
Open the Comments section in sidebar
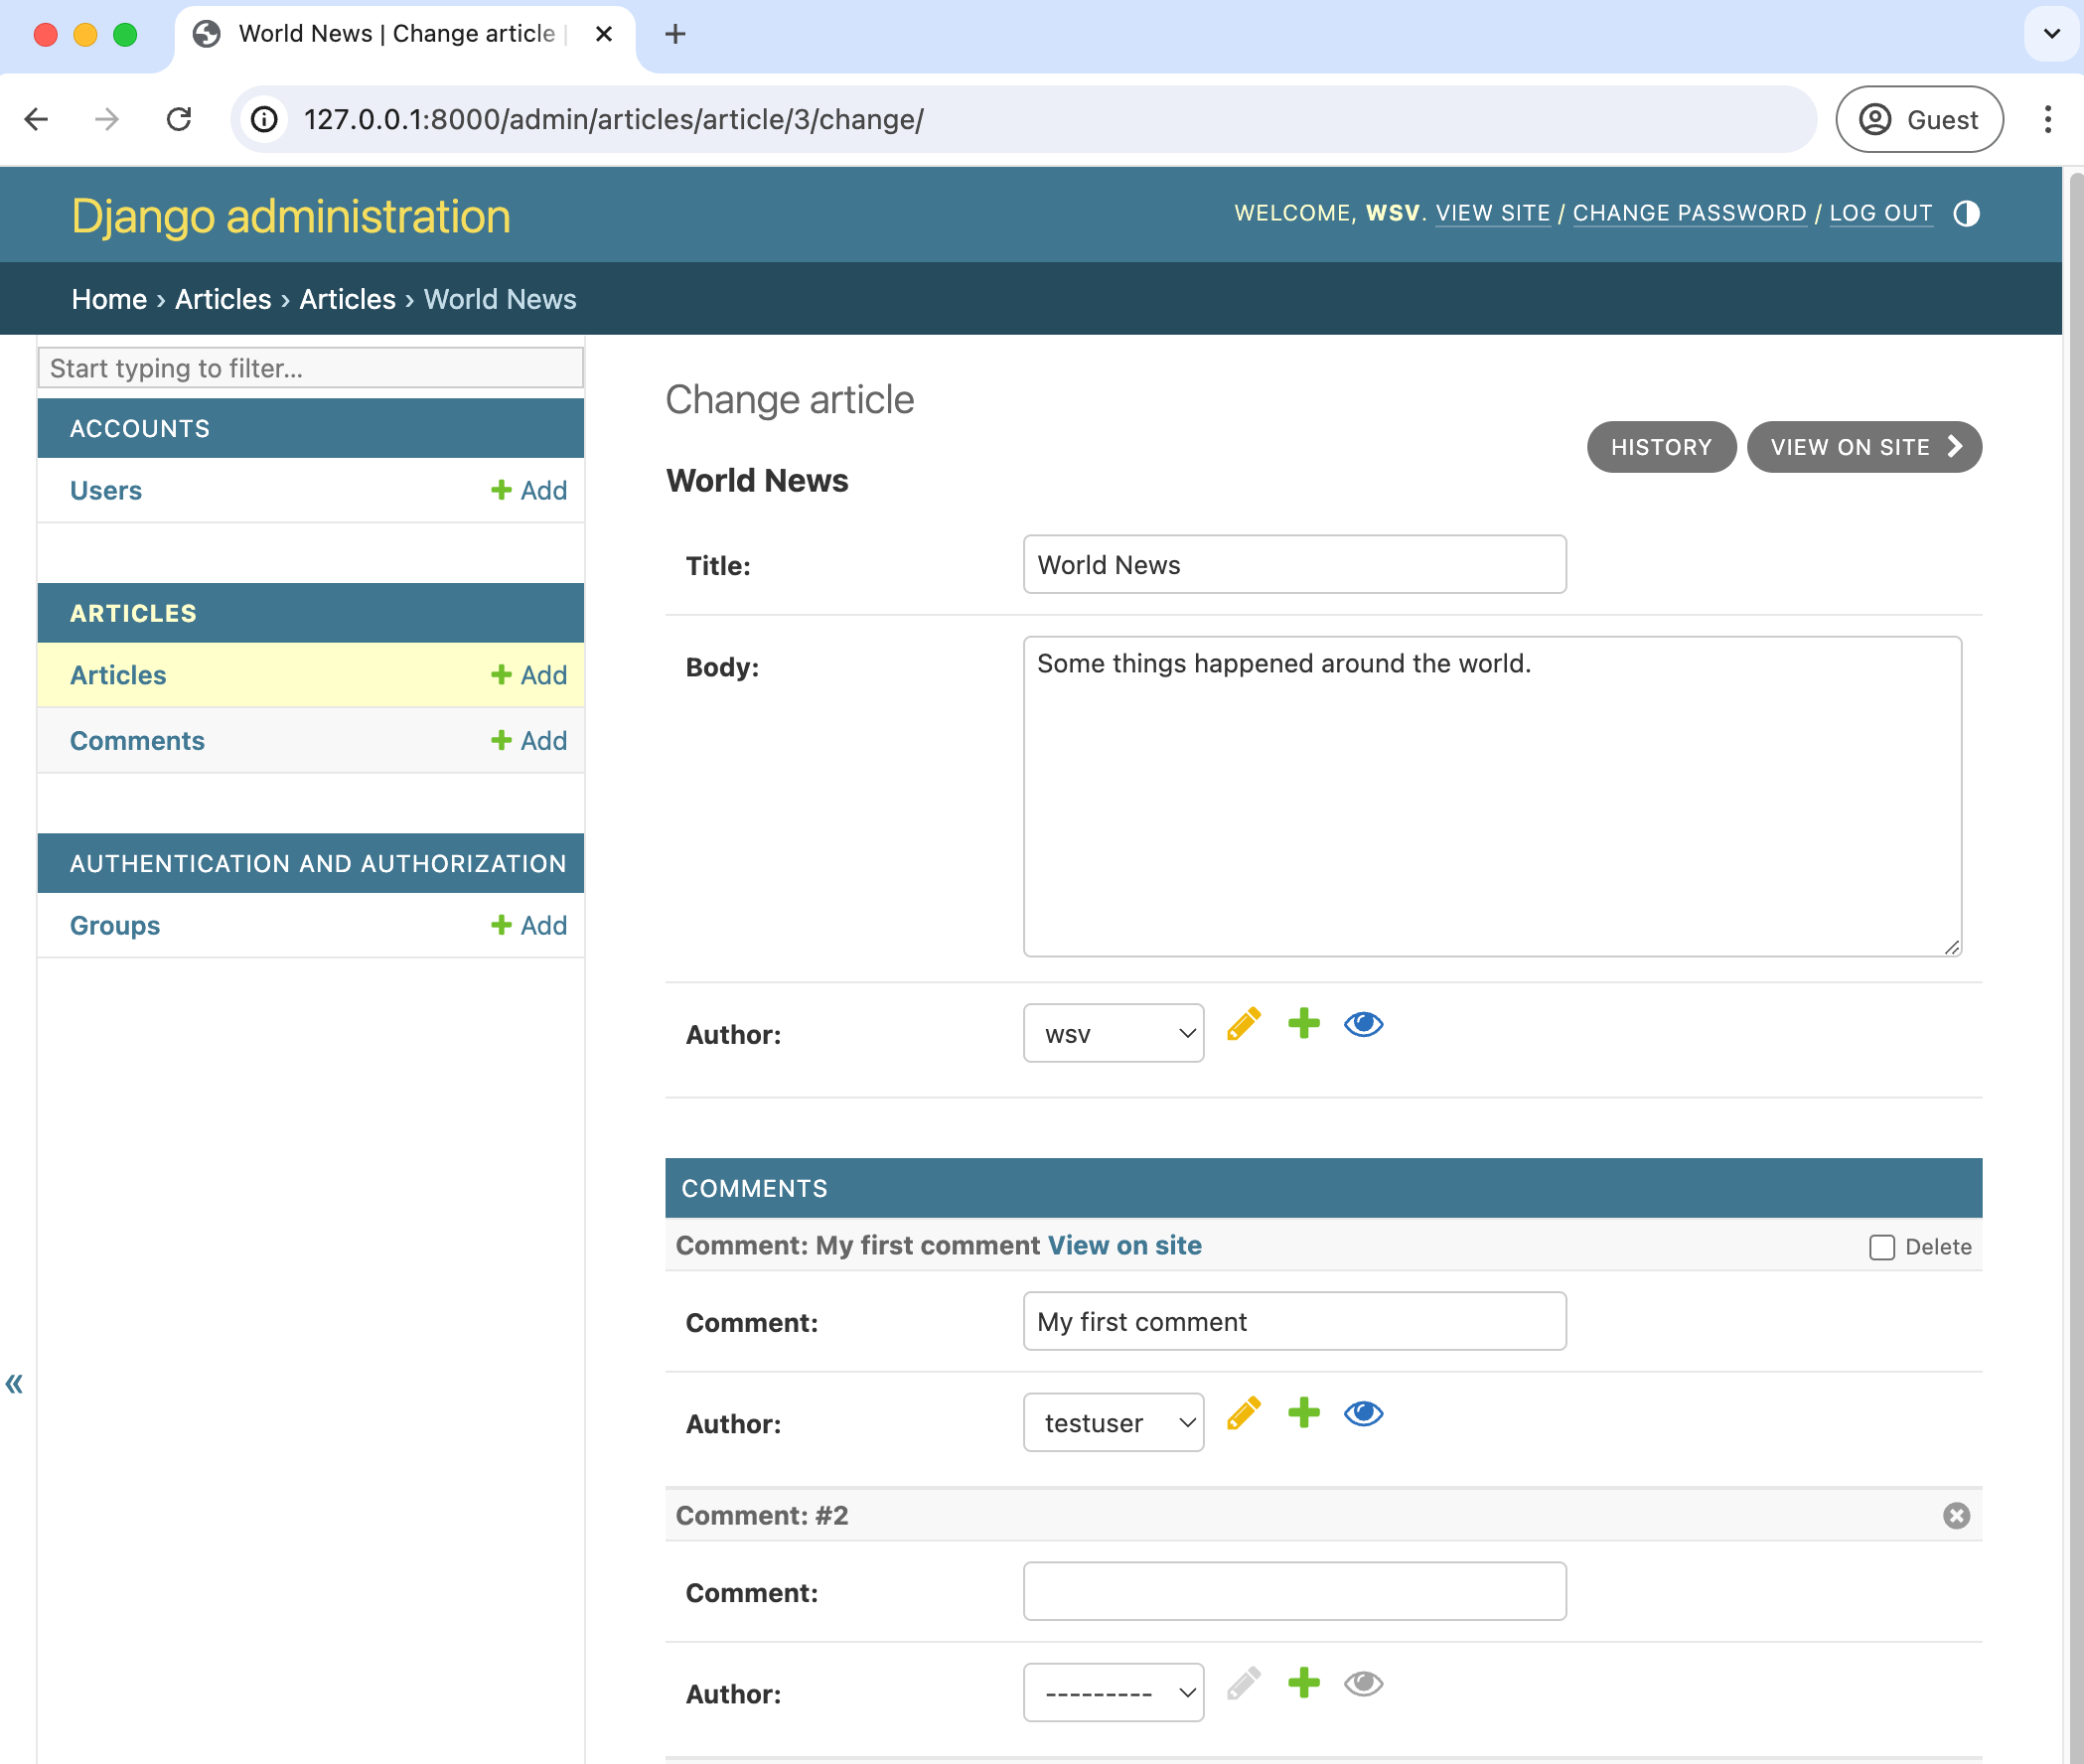pos(135,740)
